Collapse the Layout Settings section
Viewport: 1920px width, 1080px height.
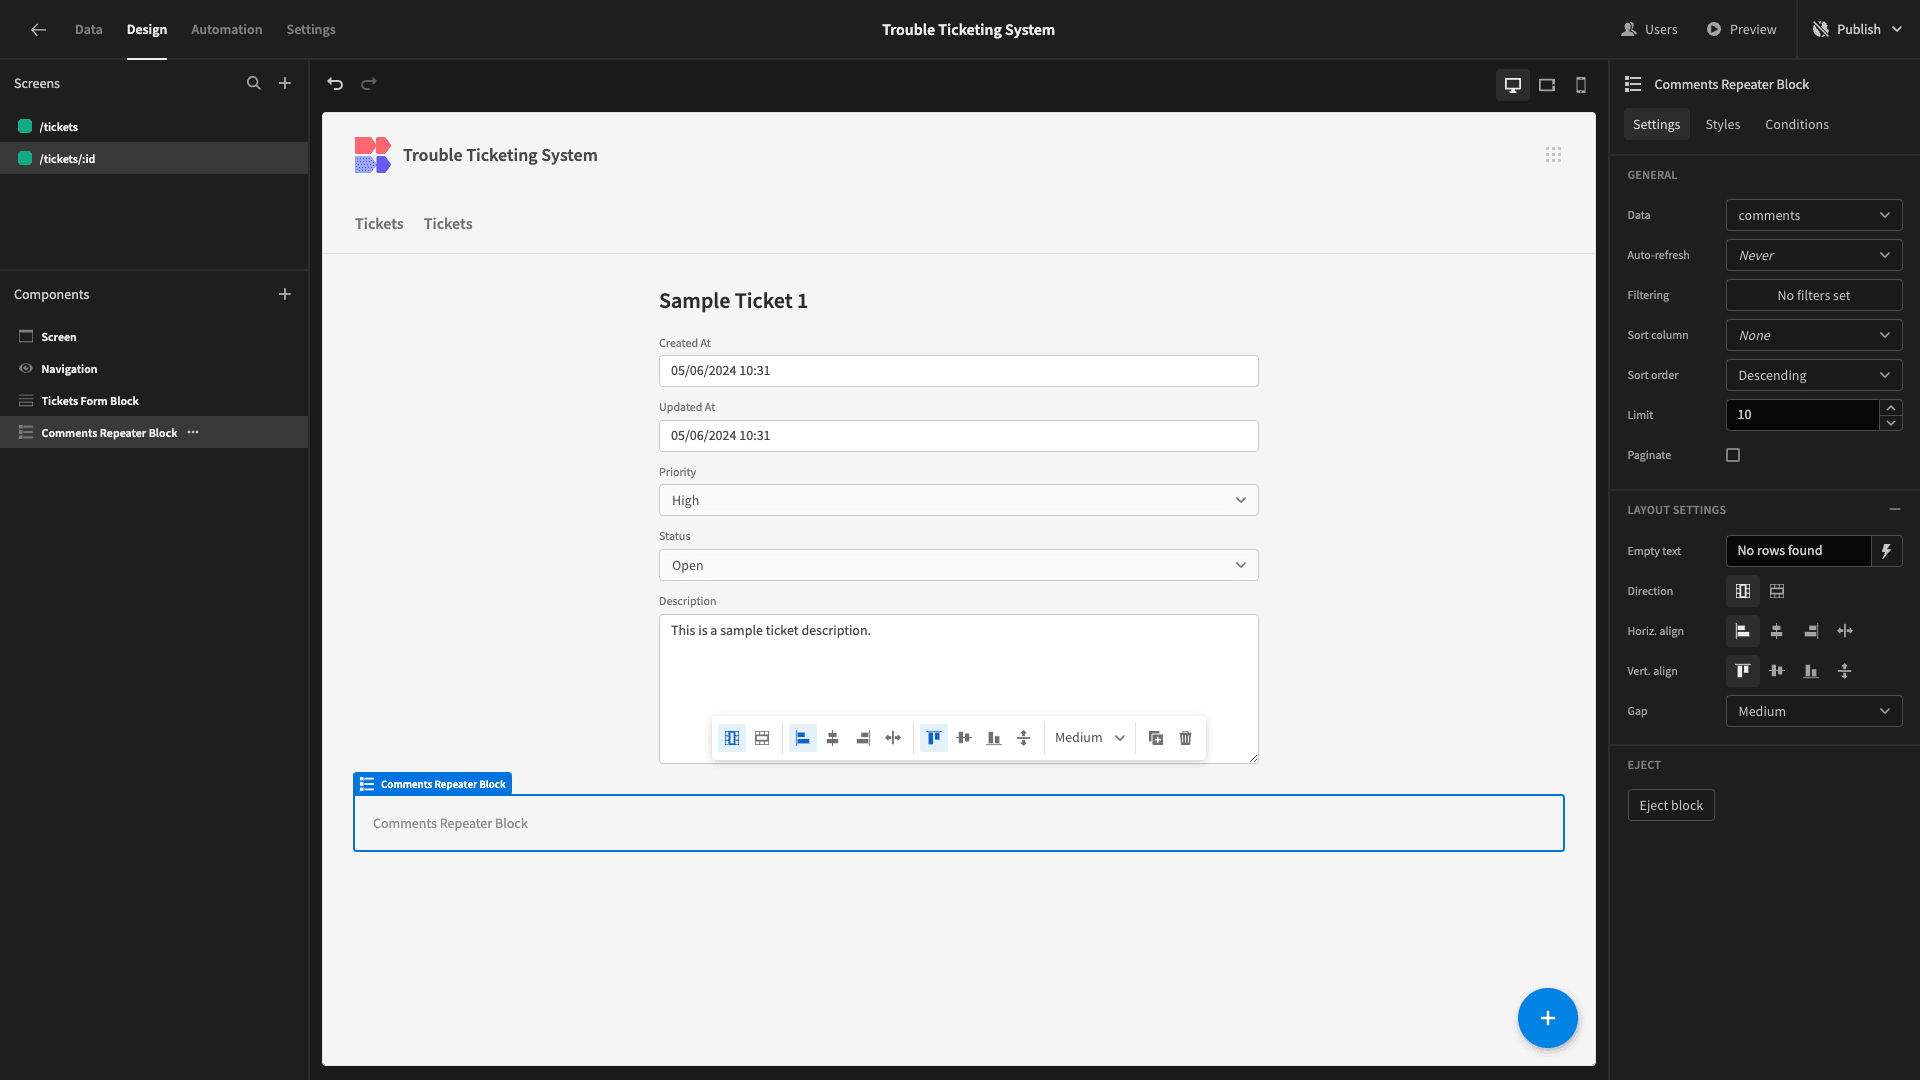coord(1894,510)
